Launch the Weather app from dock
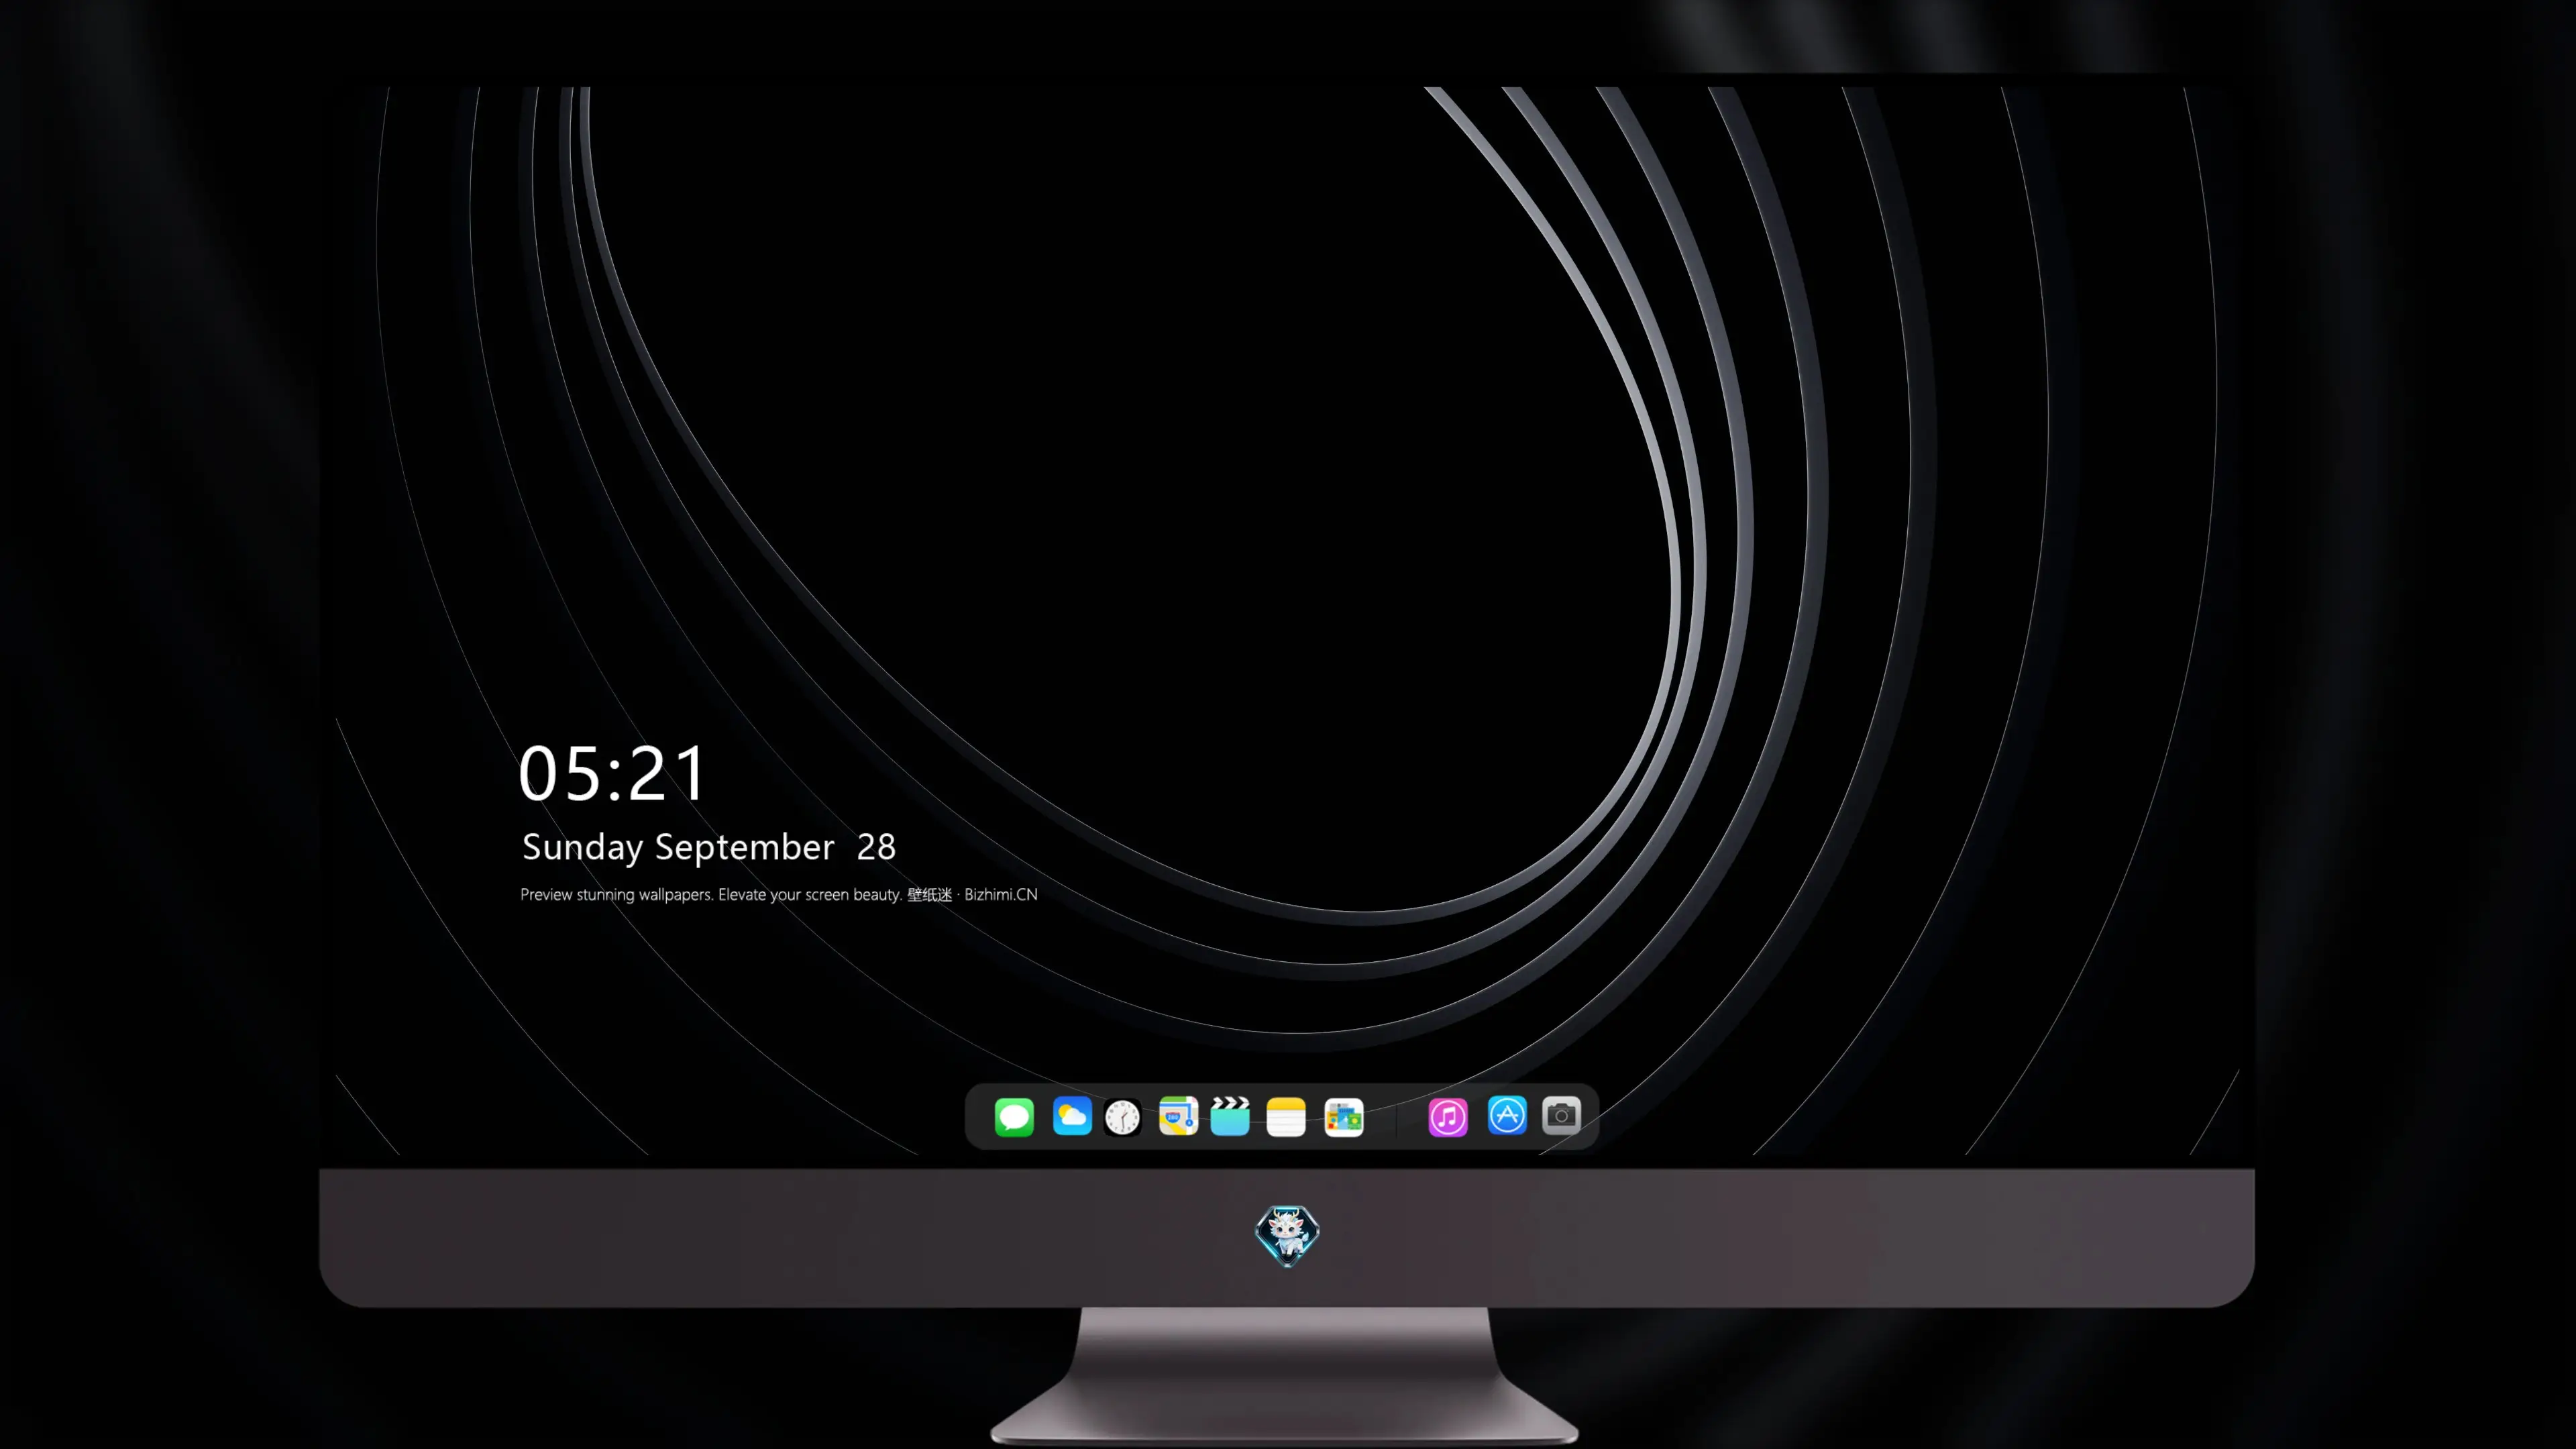This screenshot has height=1449, width=2576. click(x=1071, y=1116)
